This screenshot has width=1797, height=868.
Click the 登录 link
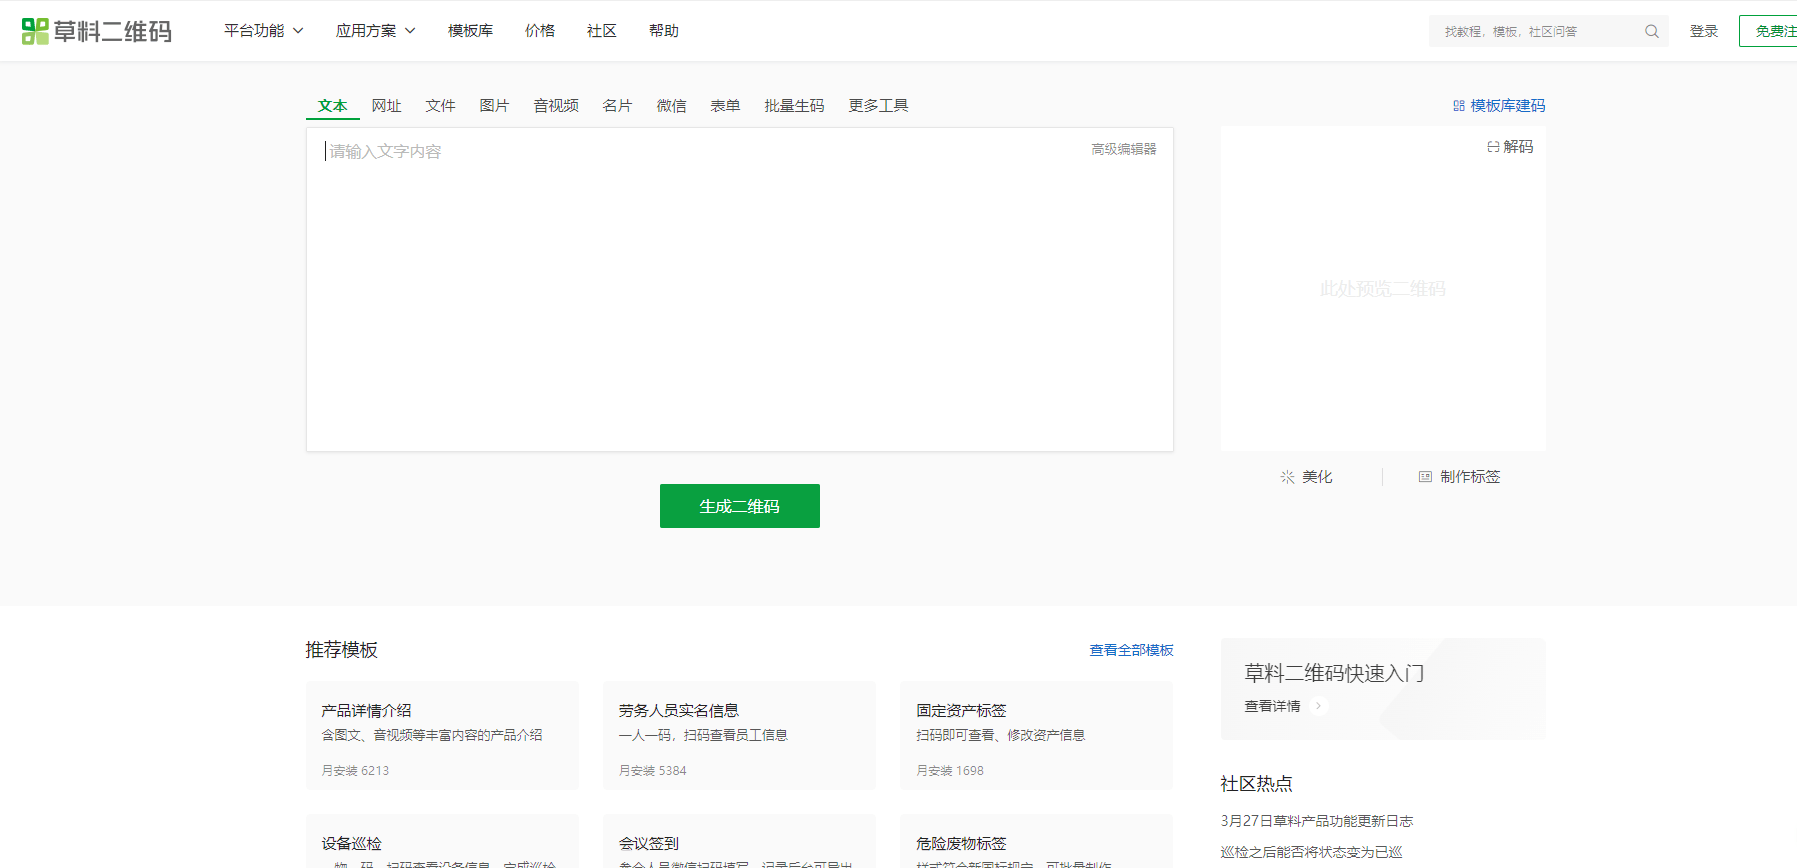[1704, 31]
